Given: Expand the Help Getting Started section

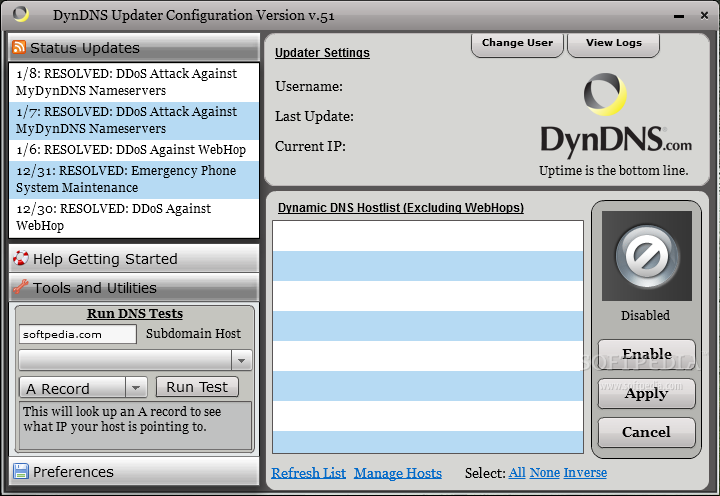Looking at the screenshot, I should pyautogui.click(x=134, y=259).
